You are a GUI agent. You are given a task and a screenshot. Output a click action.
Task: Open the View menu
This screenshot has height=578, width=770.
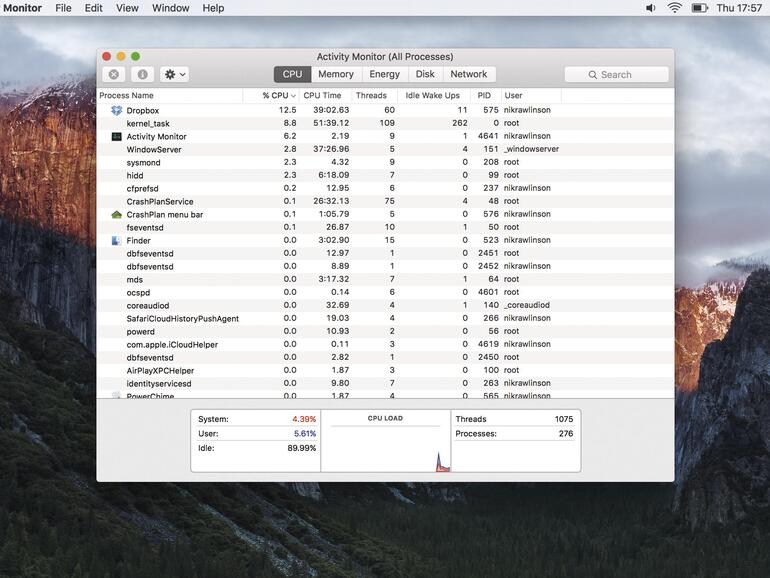[x=127, y=8]
